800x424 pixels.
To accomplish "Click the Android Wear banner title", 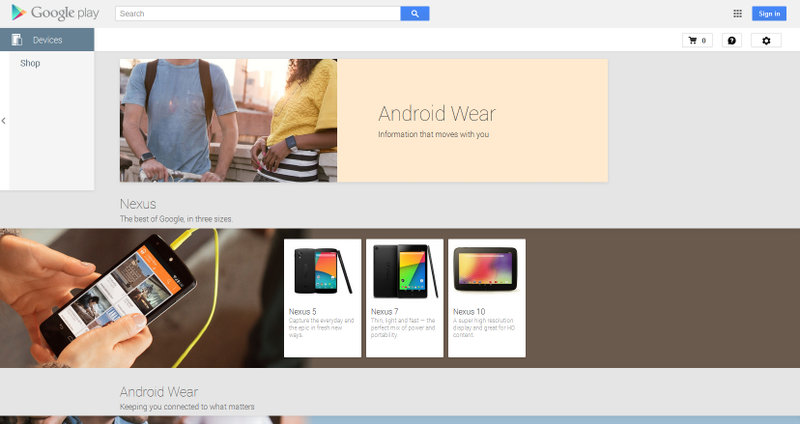I will (x=437, y=113).
